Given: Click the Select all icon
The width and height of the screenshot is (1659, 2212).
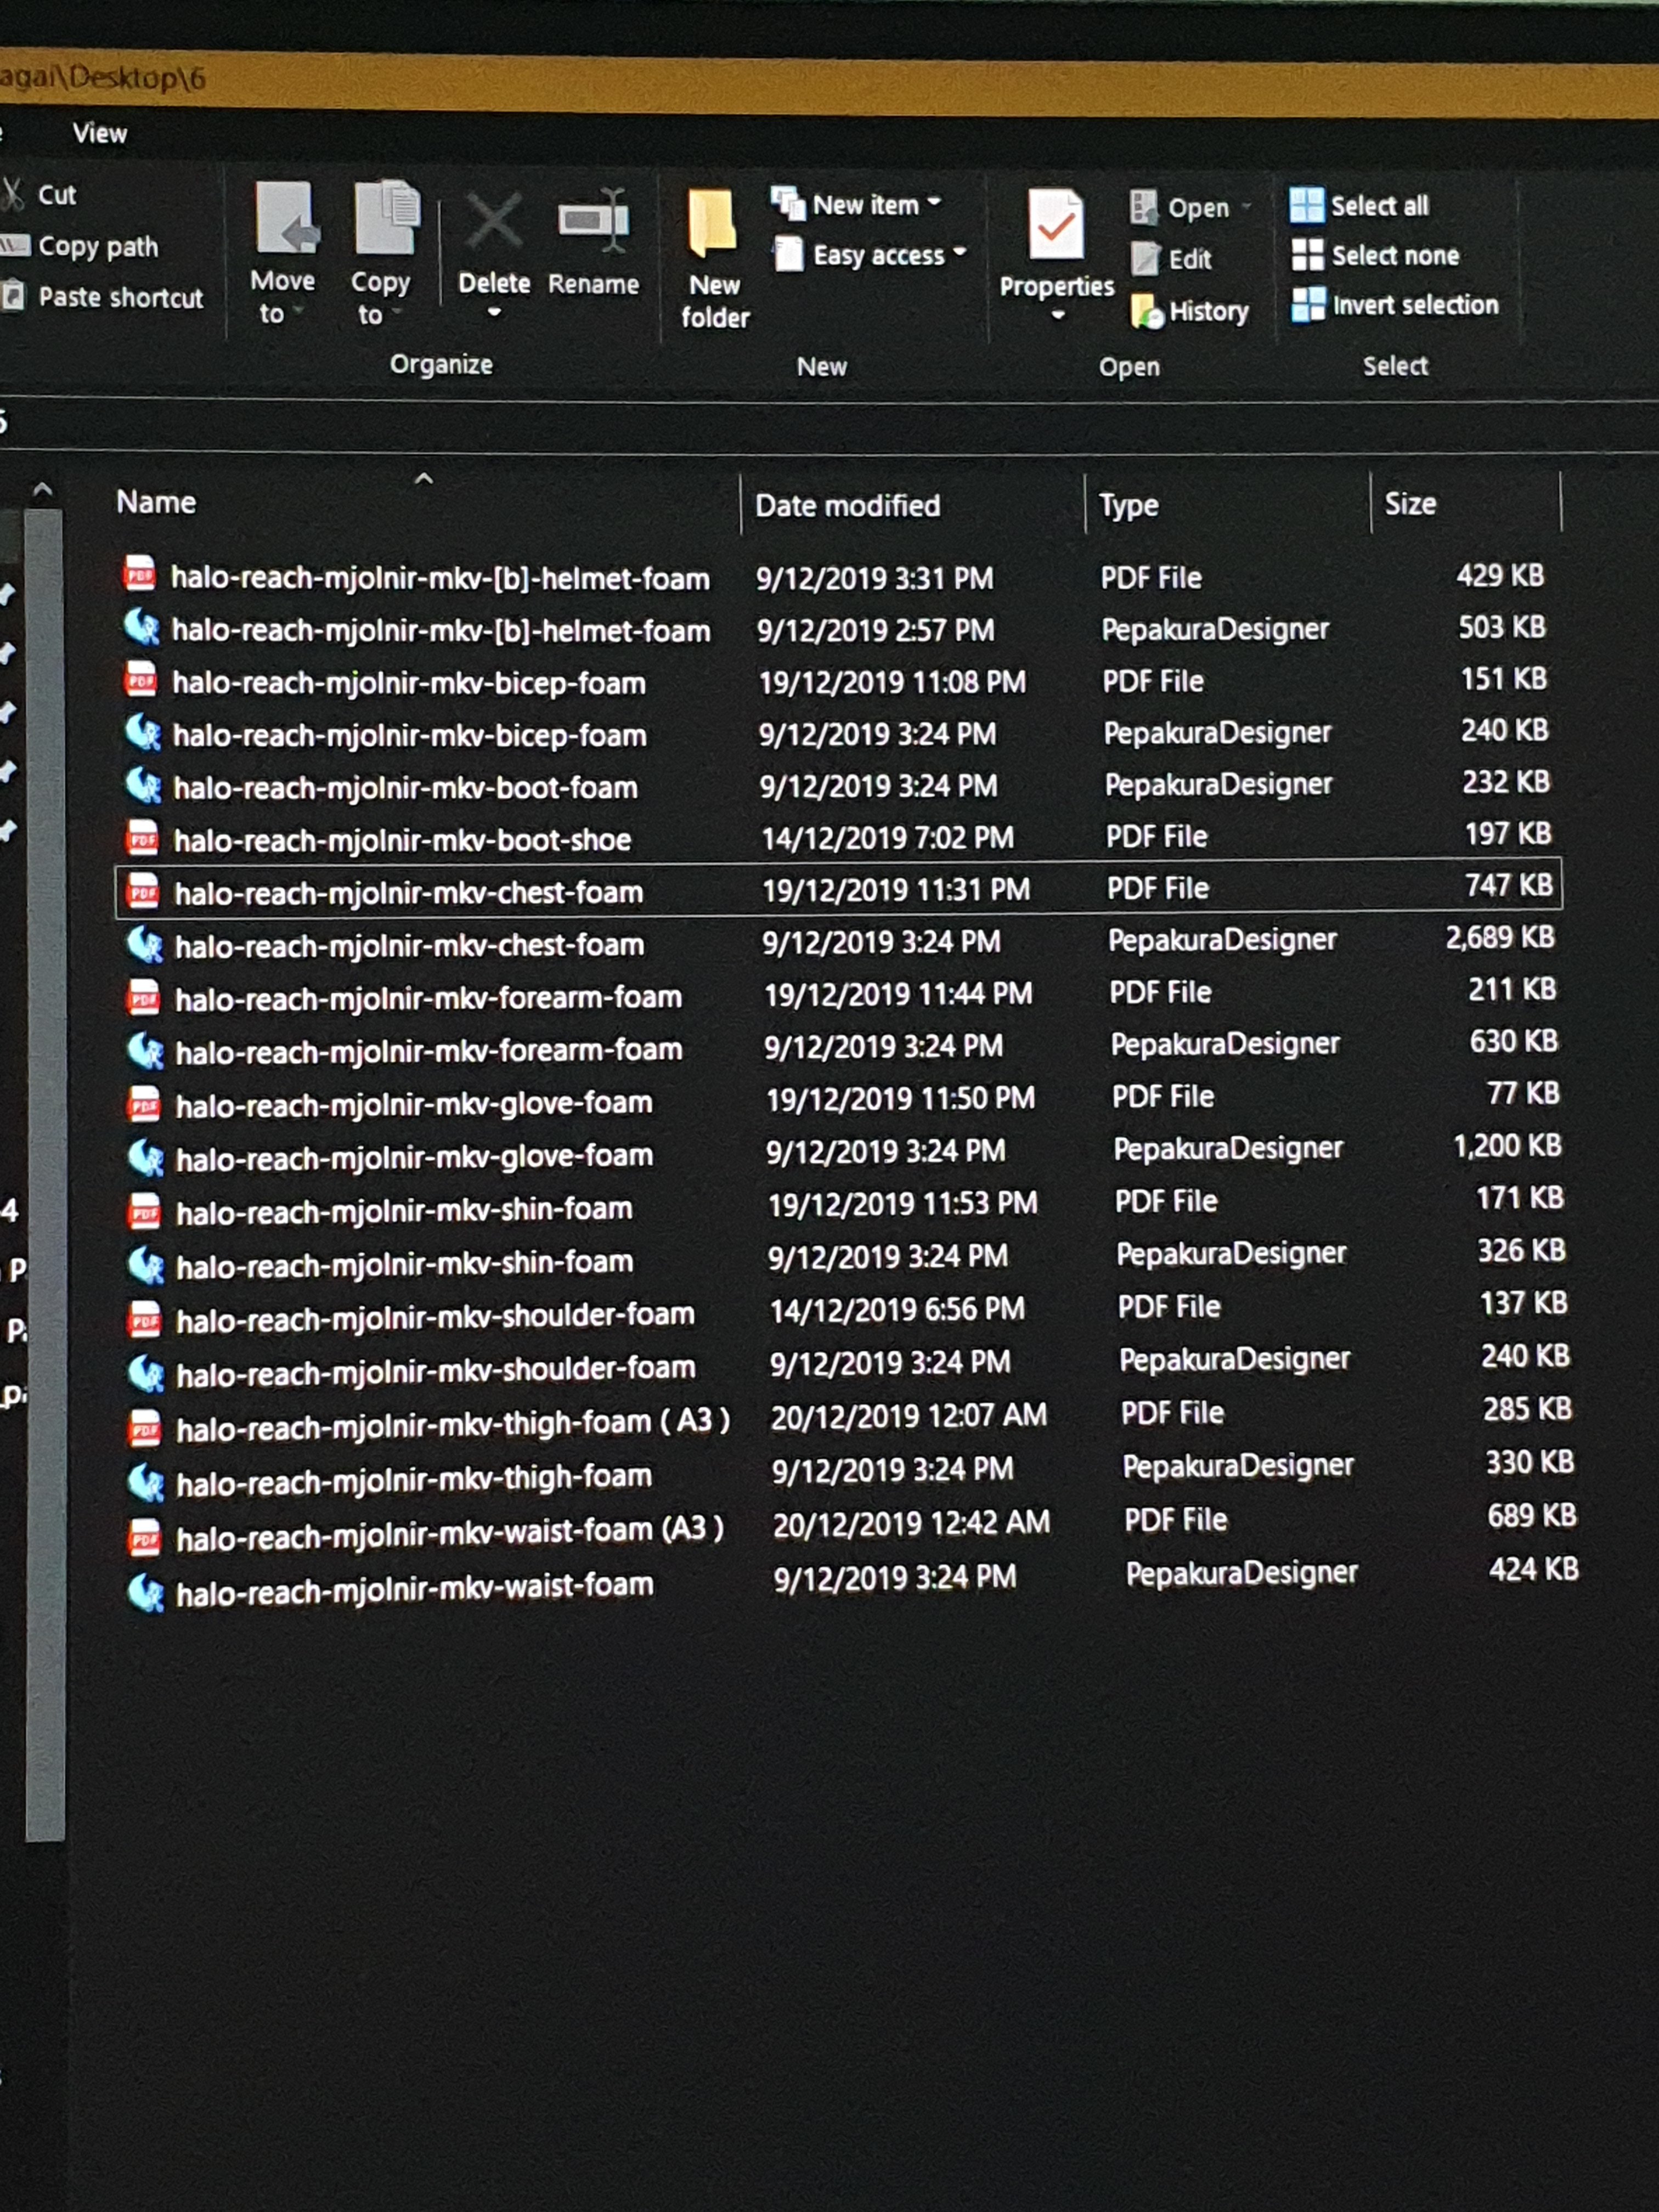Looking at the screenshot, I should 1307,205.
